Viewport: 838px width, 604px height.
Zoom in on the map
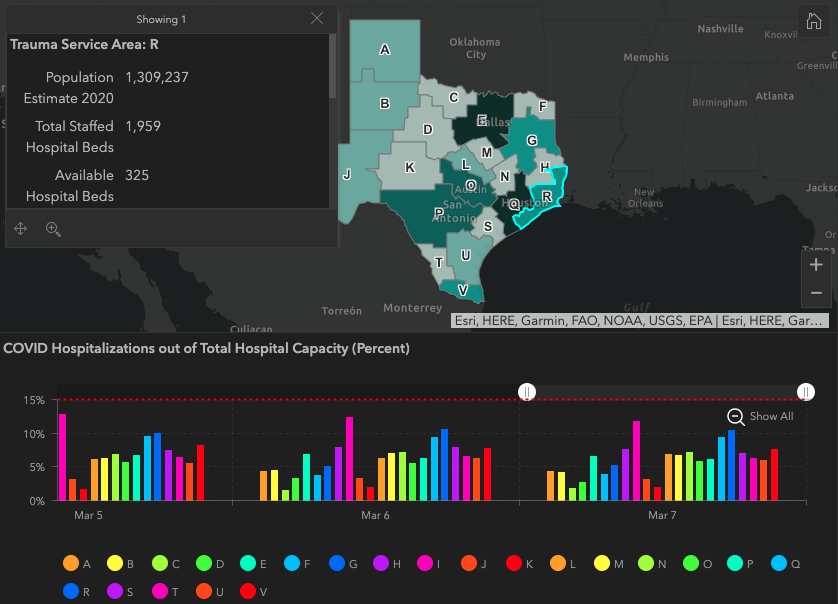tap(816, 265)
